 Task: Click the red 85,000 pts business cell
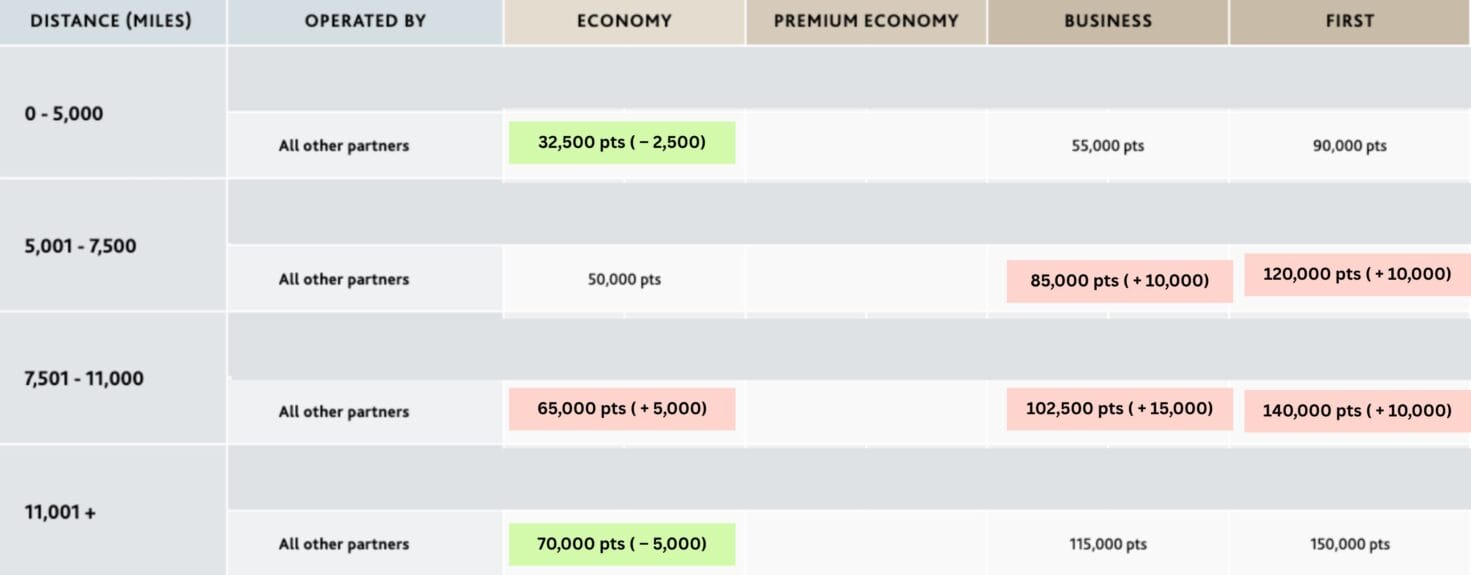[1119, 282]
